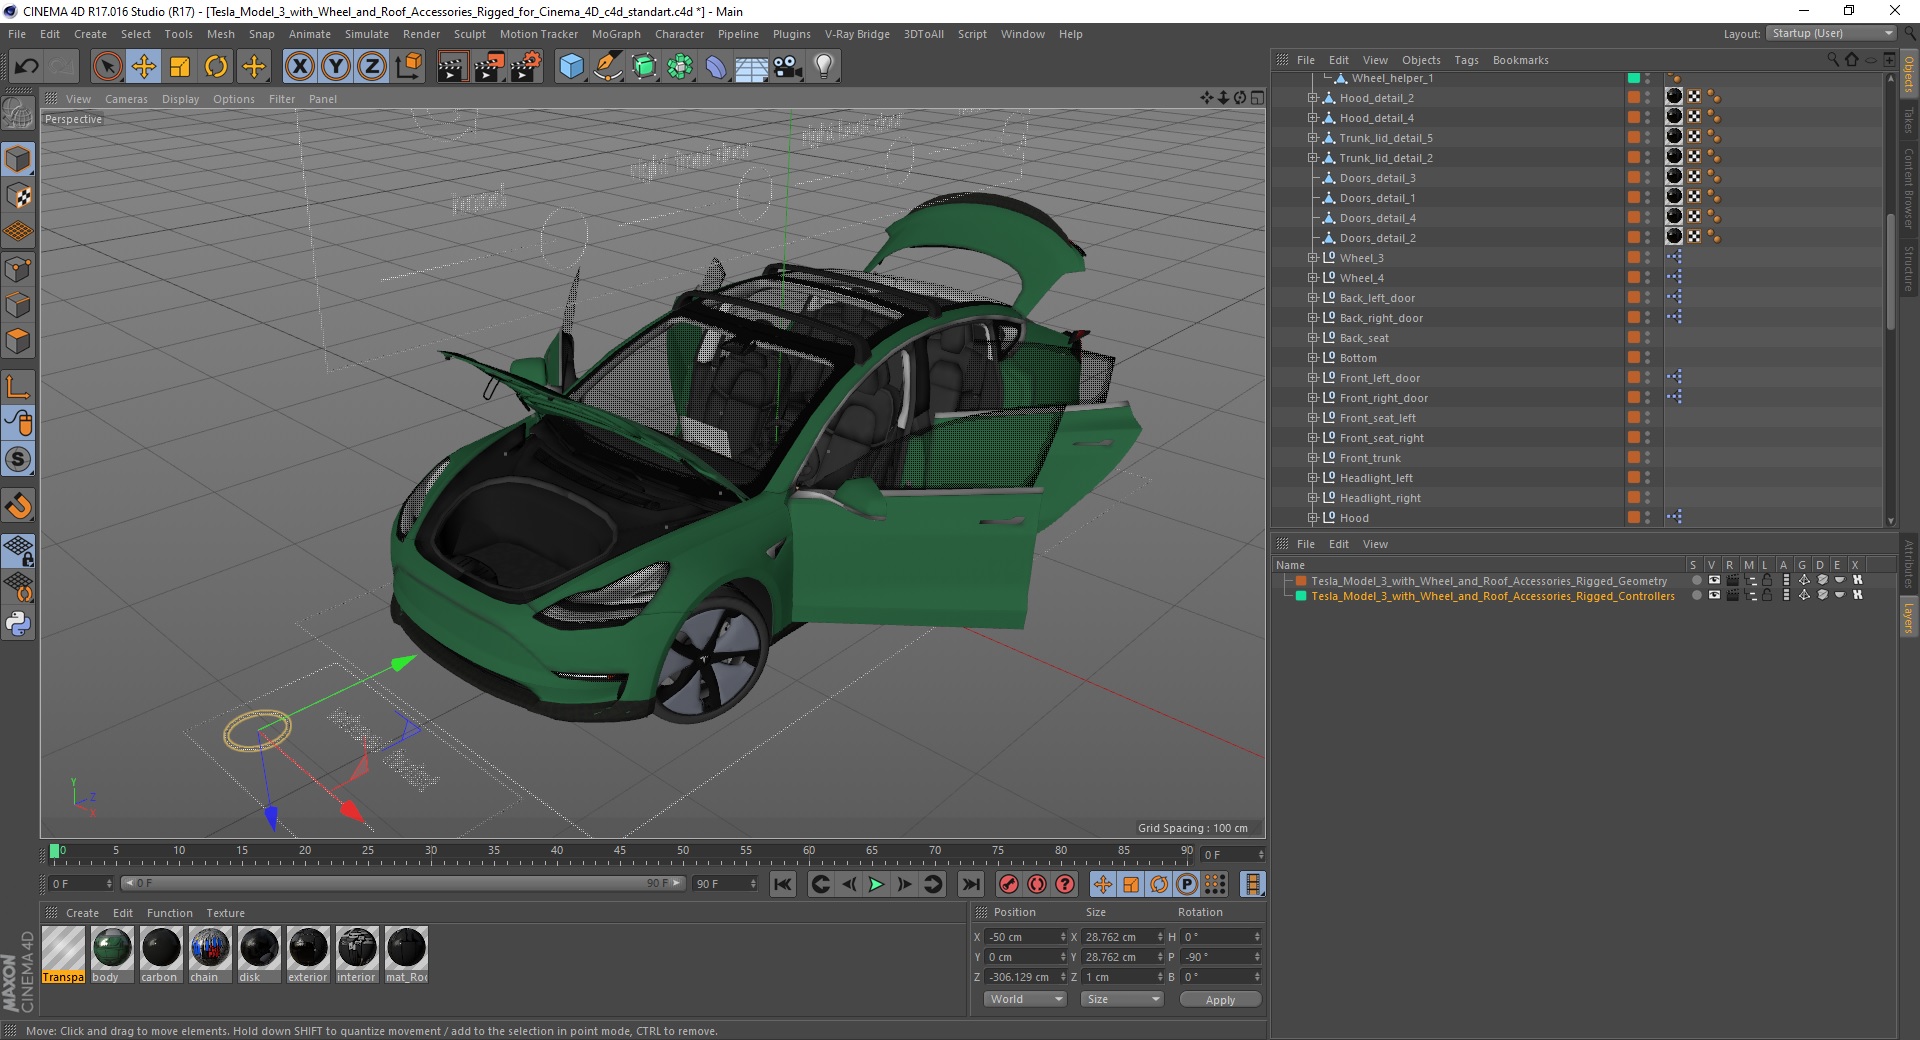1920x1040 pixels.
Task: Expand the Front_trunk object
Action: coord(1312,458)
